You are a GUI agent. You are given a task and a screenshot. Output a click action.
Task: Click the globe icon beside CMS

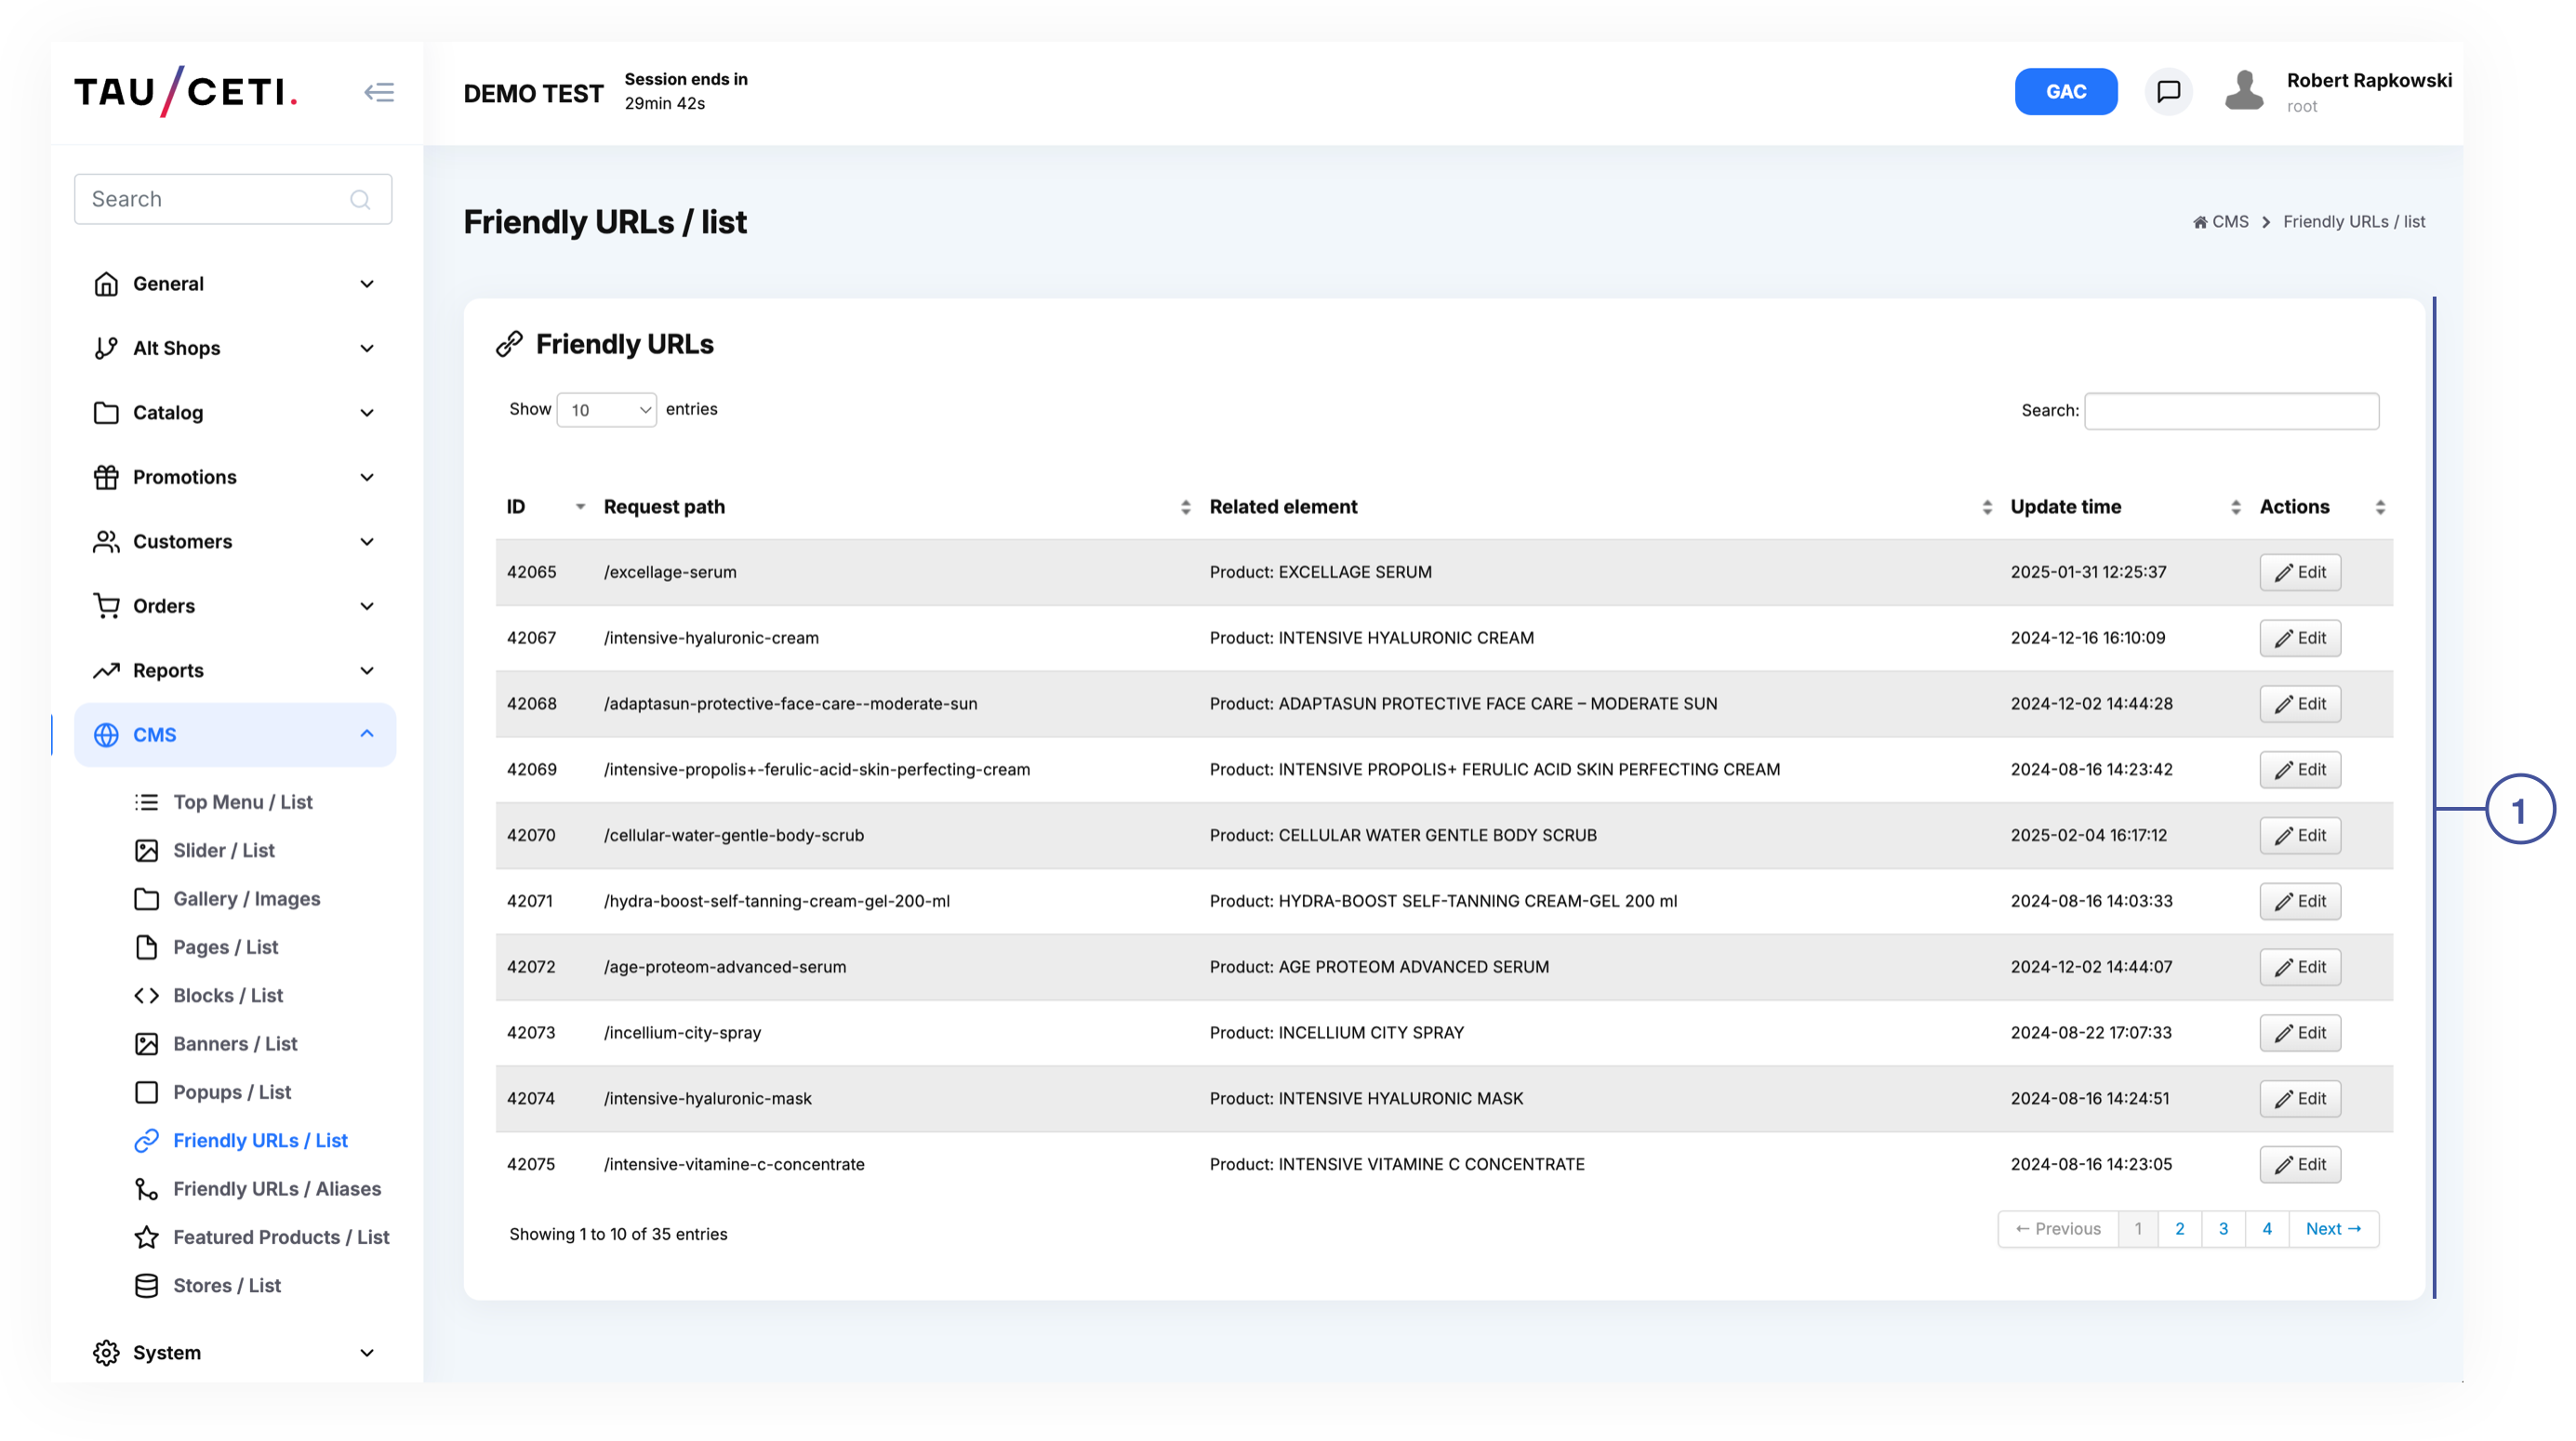[106, 735]
